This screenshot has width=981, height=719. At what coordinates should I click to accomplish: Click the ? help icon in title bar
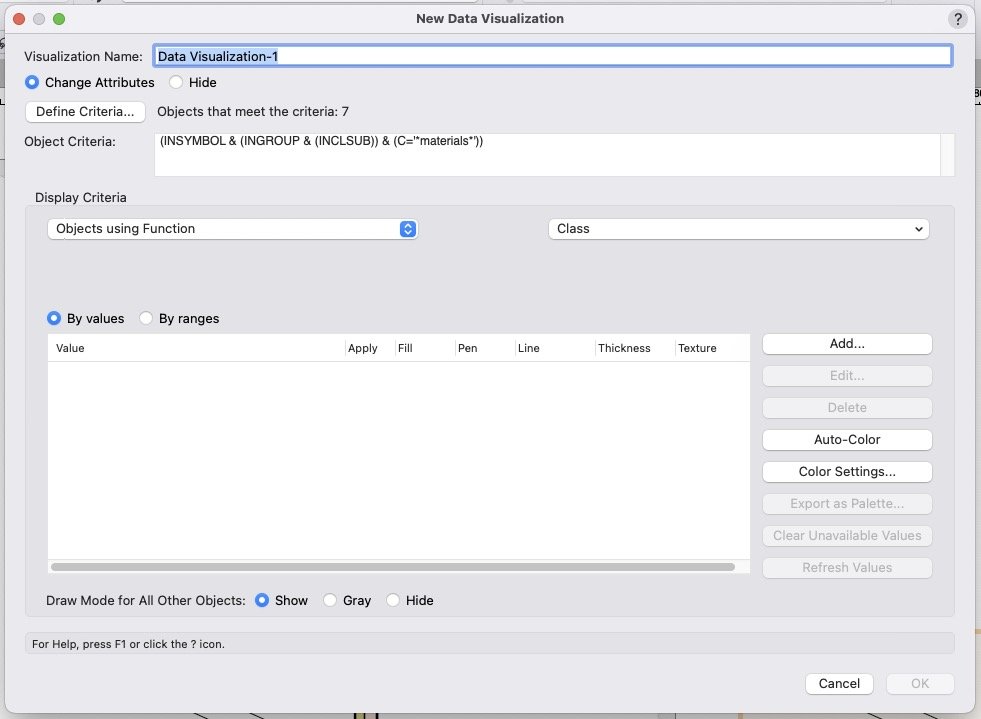click(x=955, y=19)
